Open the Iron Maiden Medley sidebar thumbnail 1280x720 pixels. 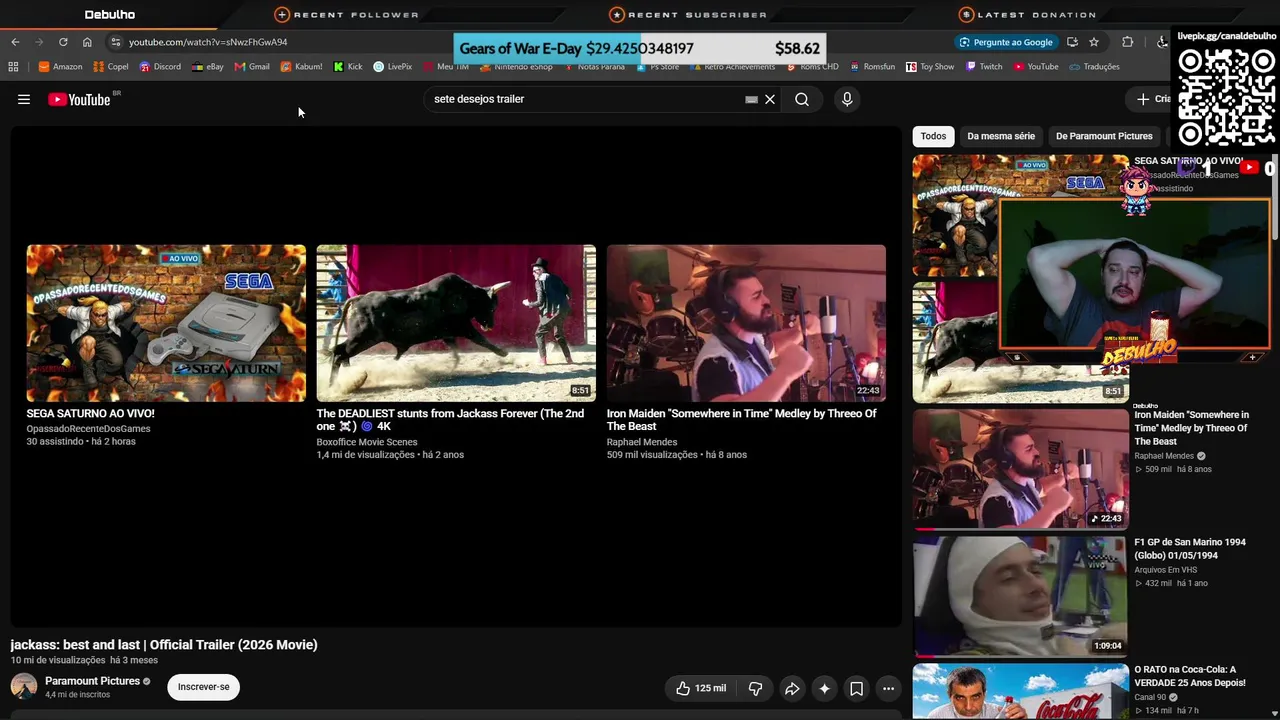pyautogui.click(x=1020, y=469)
